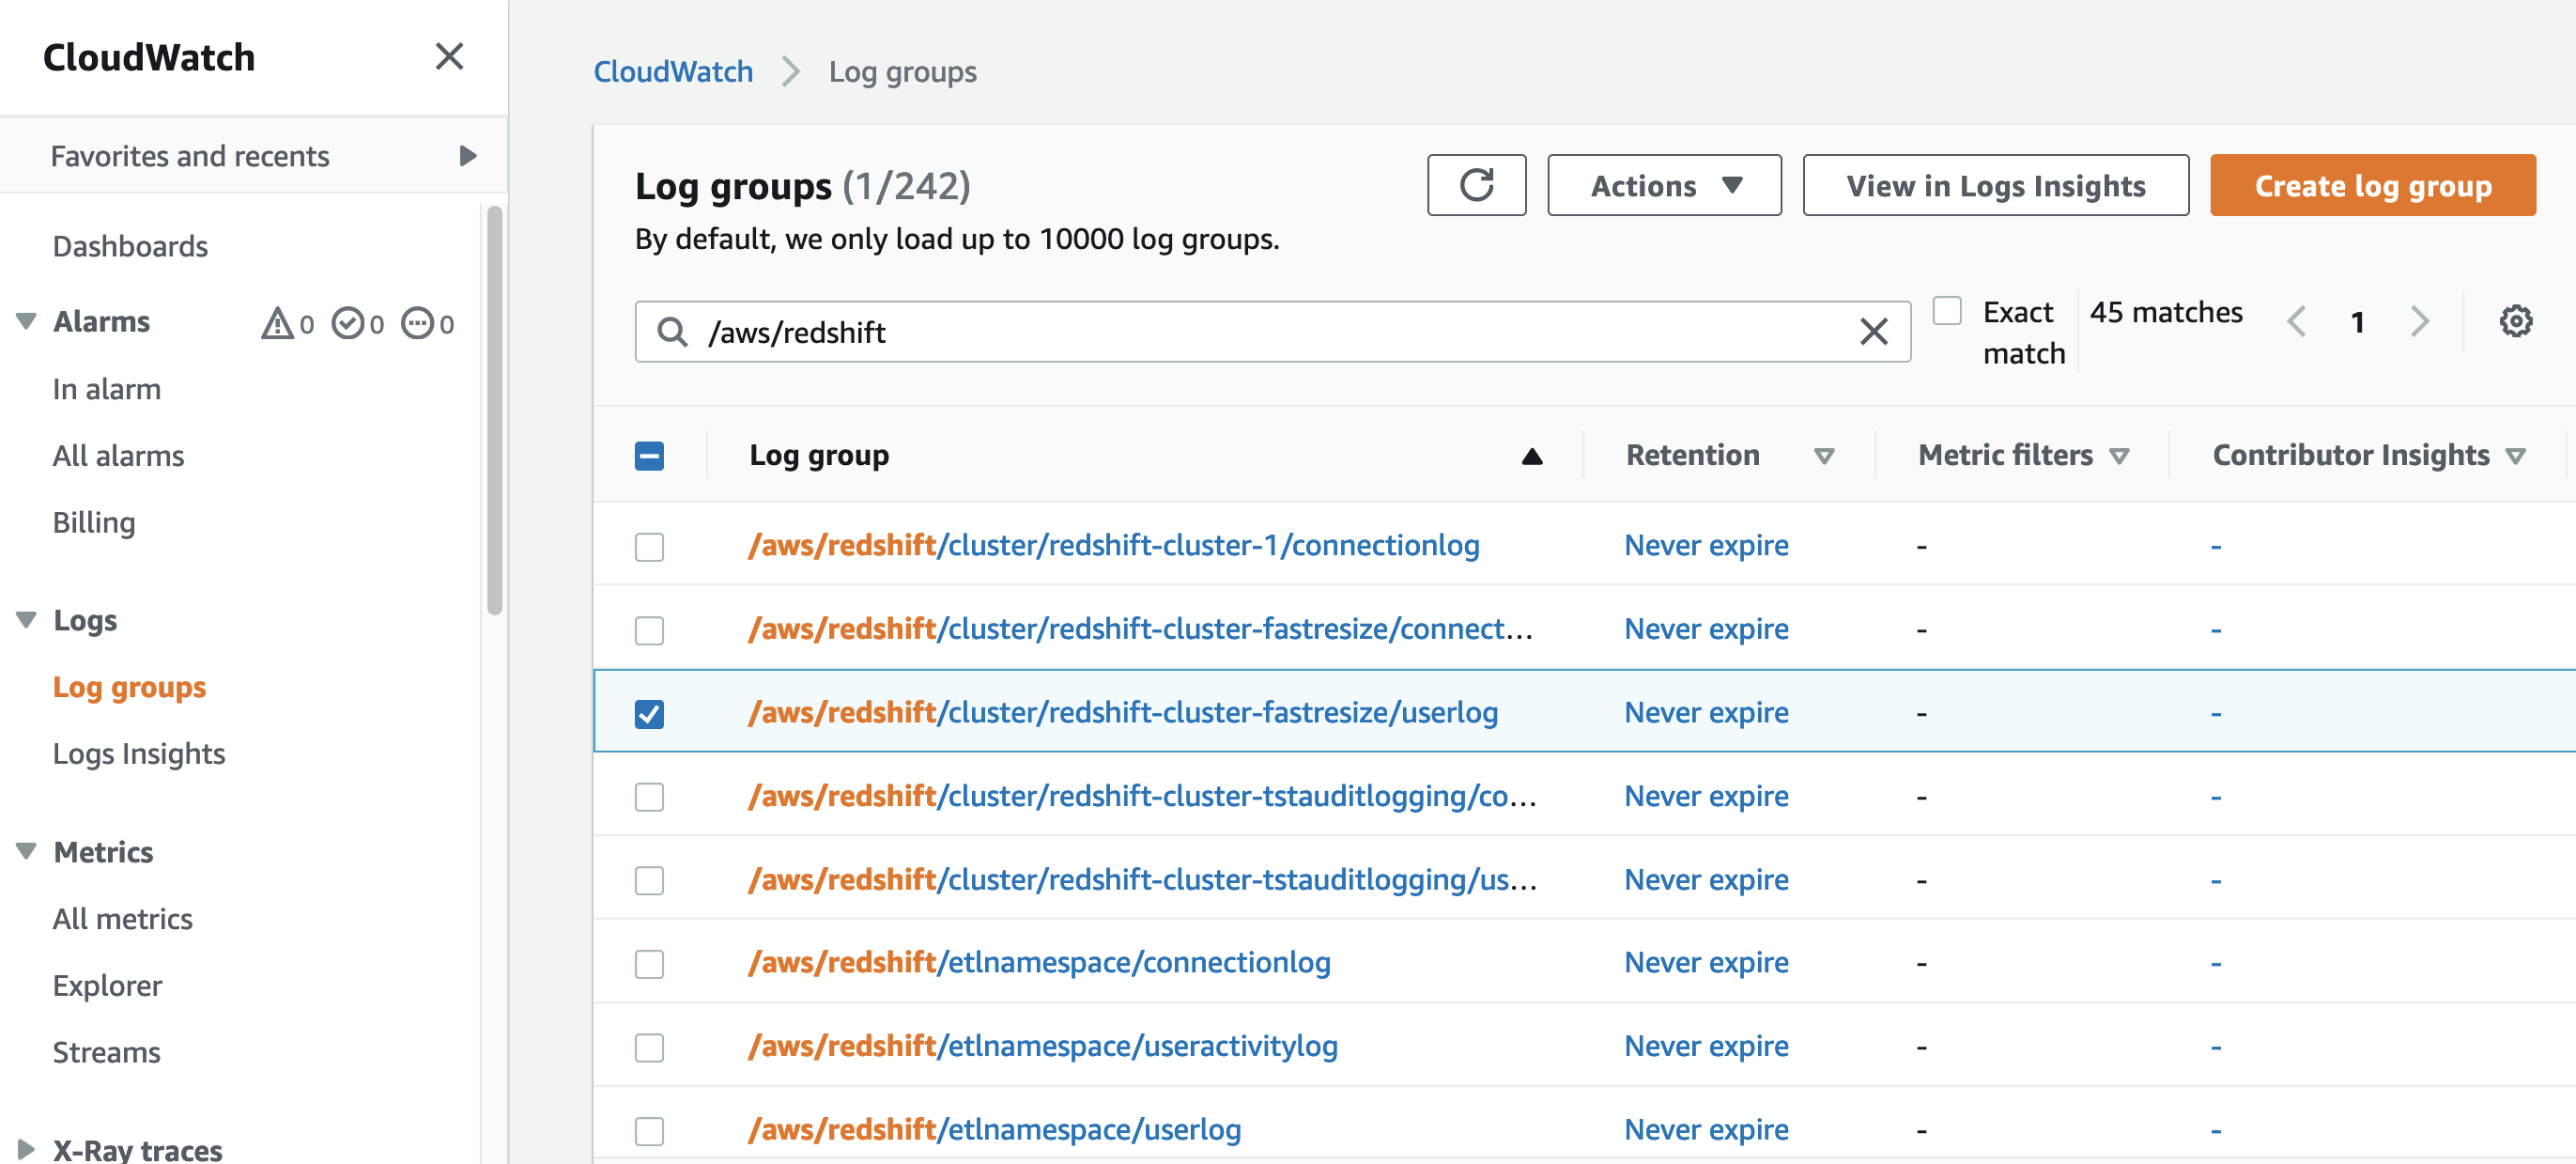
Task: Open Logs Insights in sidebar
Action: tap(139, 753)
